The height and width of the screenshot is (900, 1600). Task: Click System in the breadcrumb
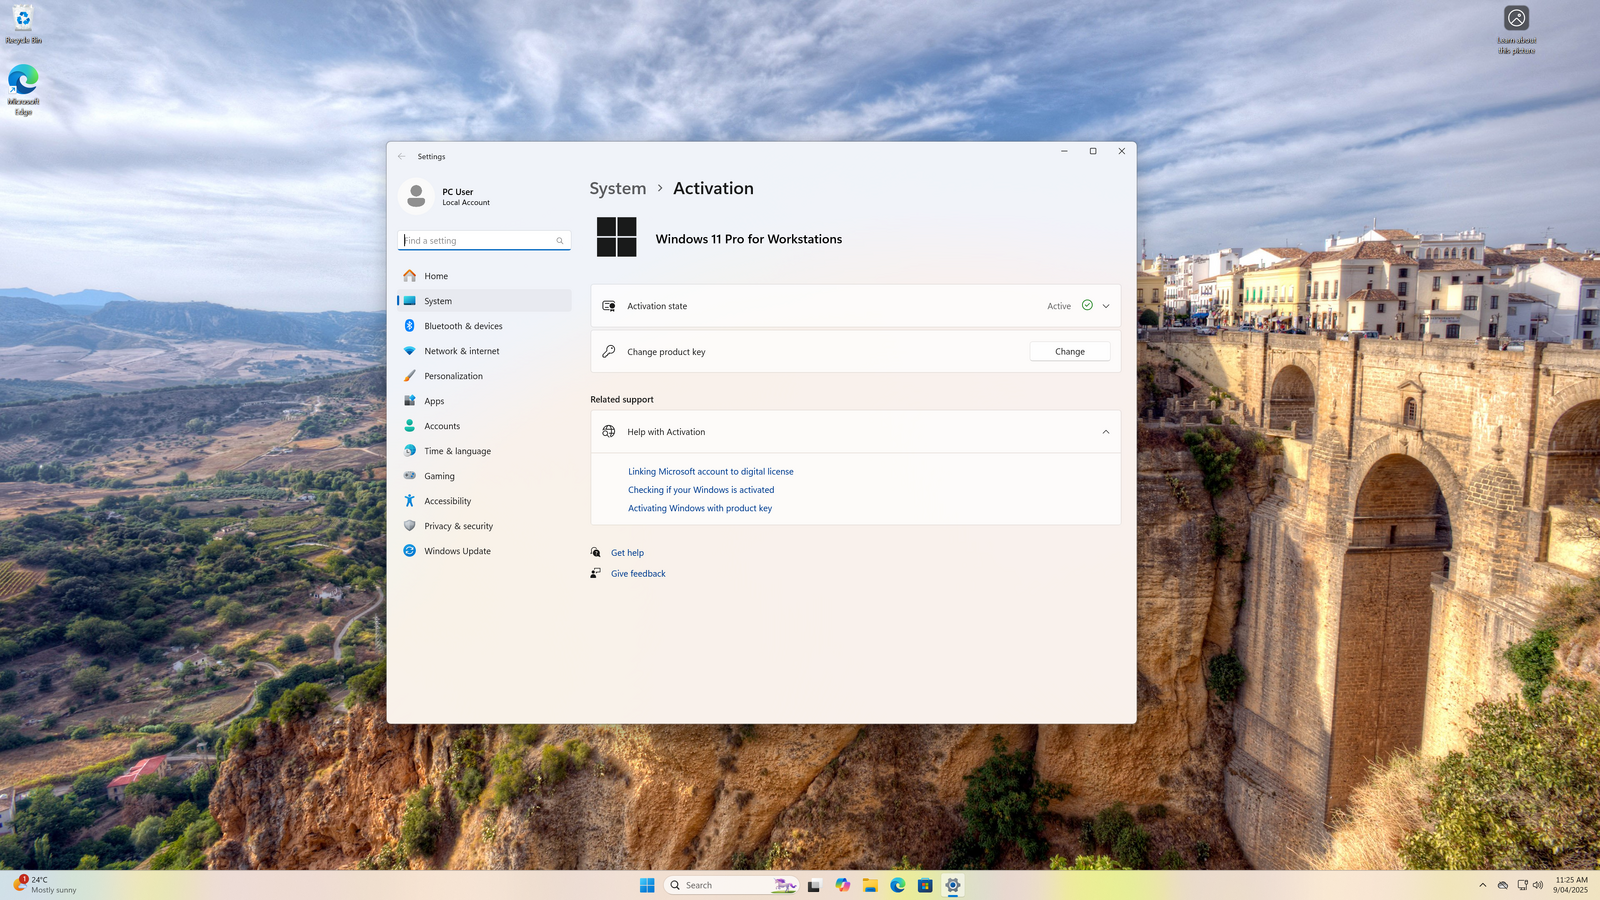point(618,188)
